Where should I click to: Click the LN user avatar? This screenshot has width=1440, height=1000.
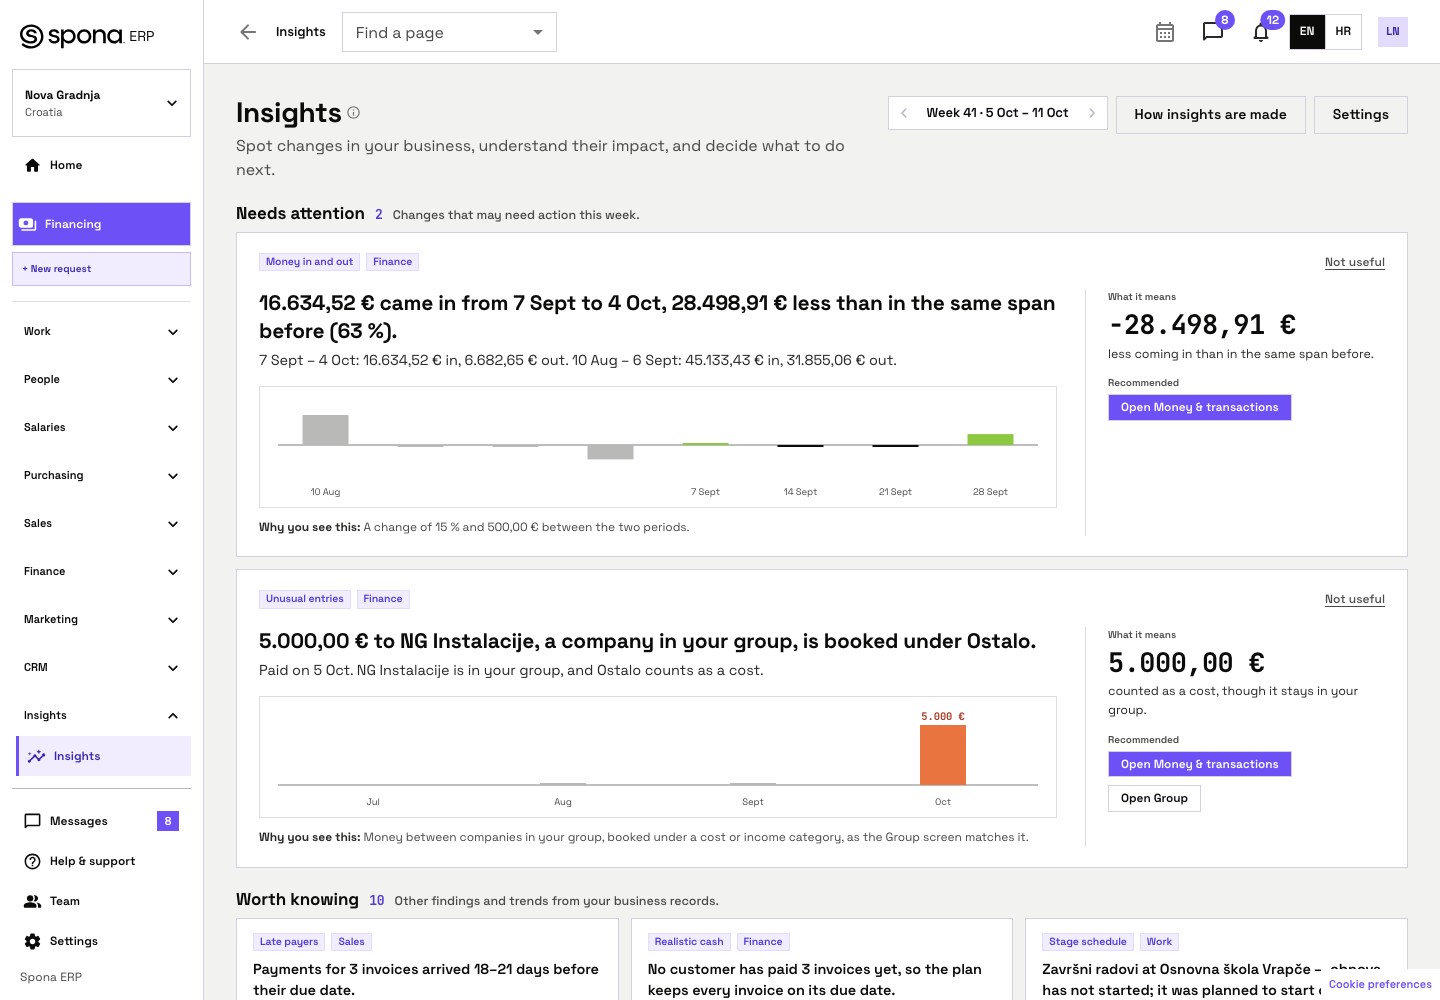pos(1393,32)
